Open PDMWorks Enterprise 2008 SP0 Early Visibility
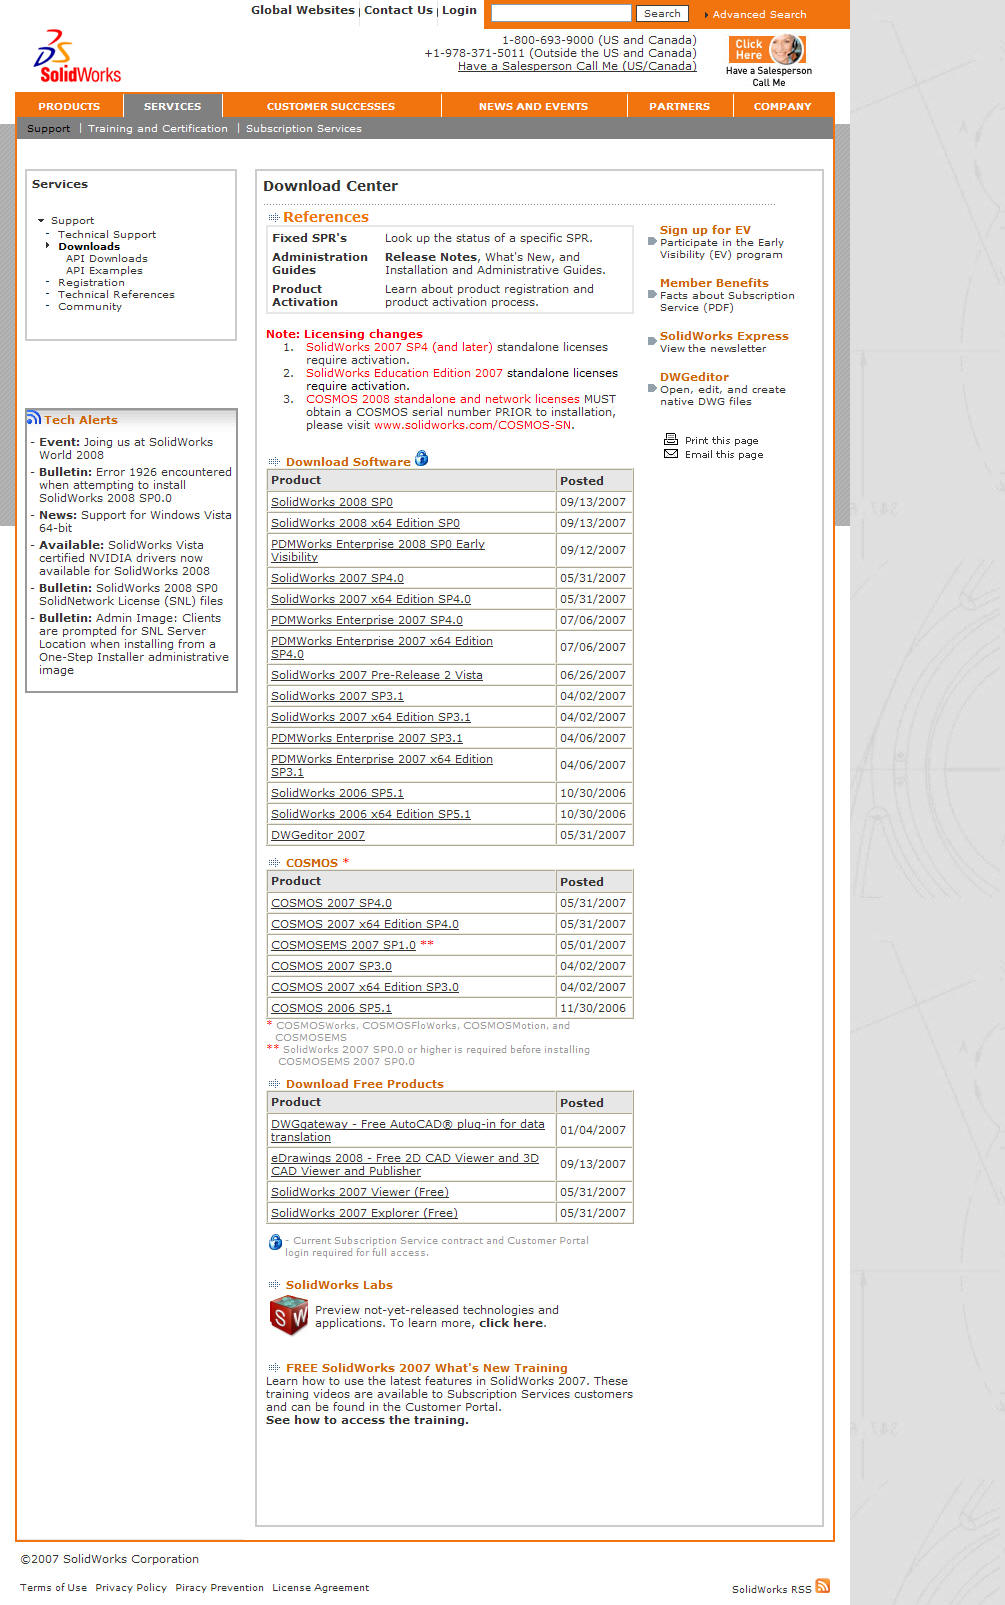 click(x=378, y=550)
